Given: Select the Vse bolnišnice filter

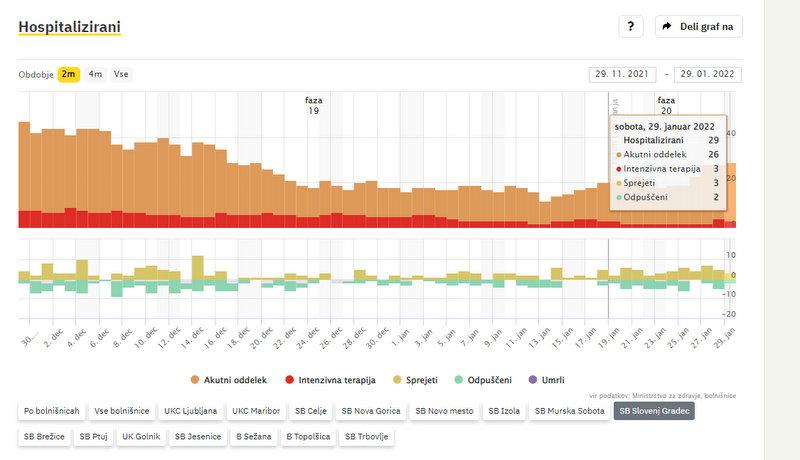Looking at the screenshot, I should (122, 411).
